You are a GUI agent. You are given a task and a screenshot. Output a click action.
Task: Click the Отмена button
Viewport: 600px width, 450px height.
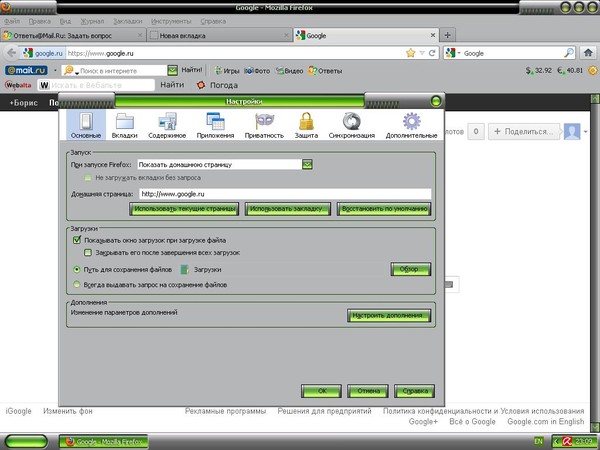pyautogui.click(x=368, y=391)
